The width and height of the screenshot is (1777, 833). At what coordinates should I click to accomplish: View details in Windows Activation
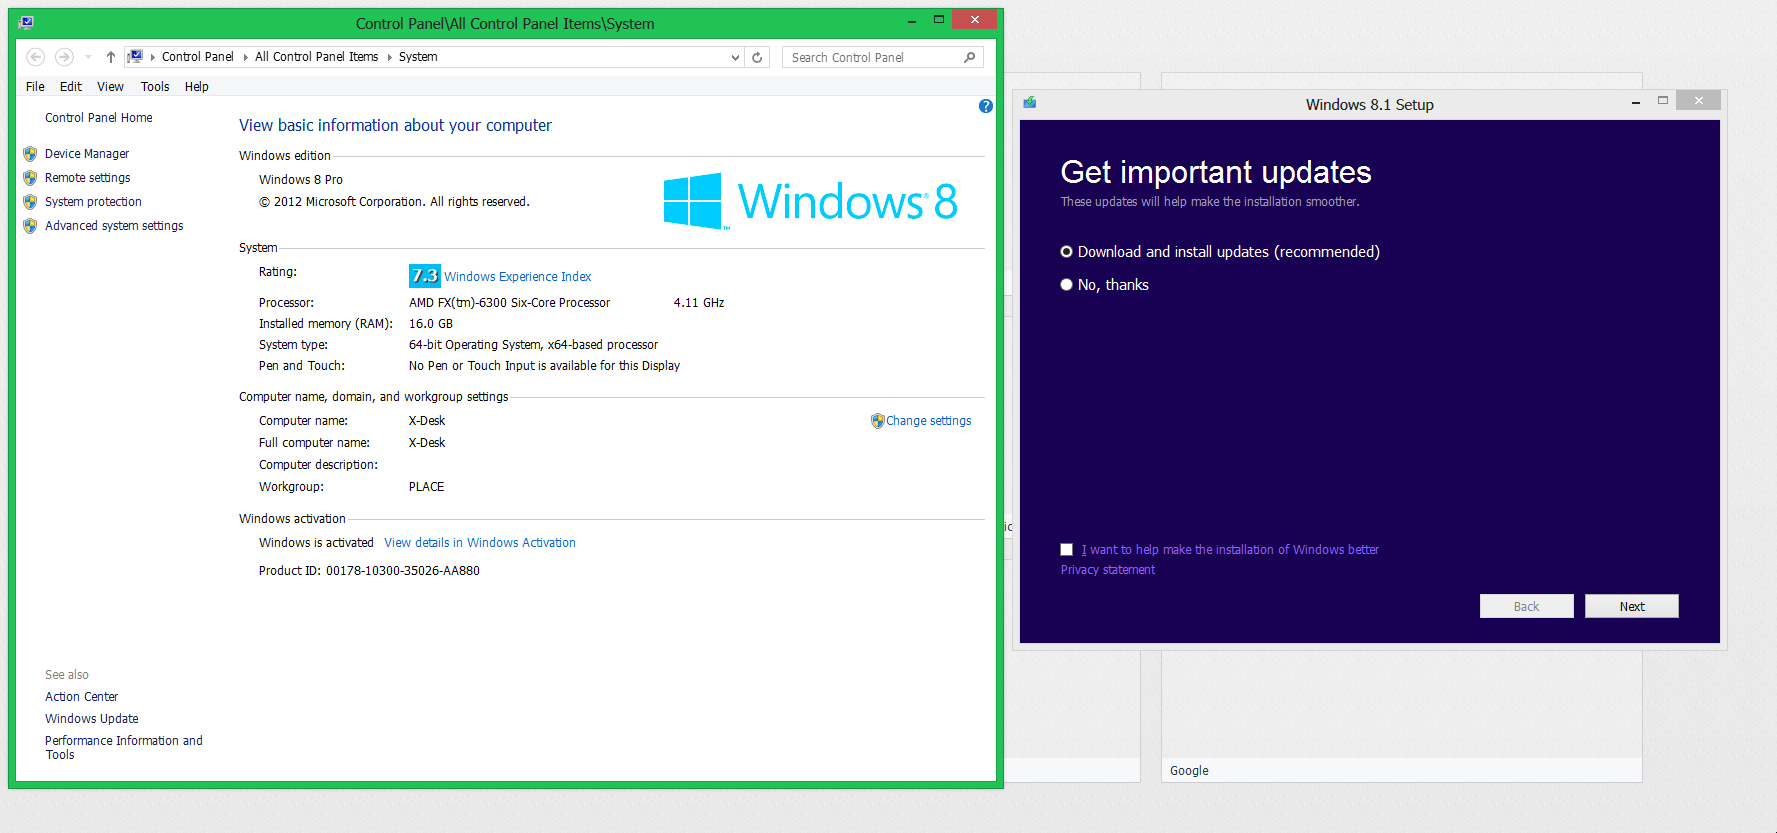coord(480,543)
